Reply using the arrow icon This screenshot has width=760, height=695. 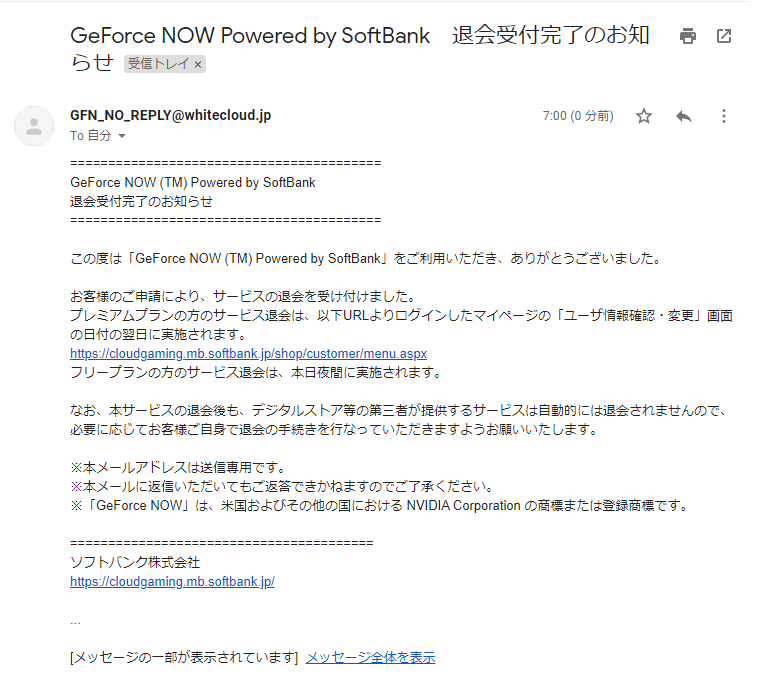(683, 116)
